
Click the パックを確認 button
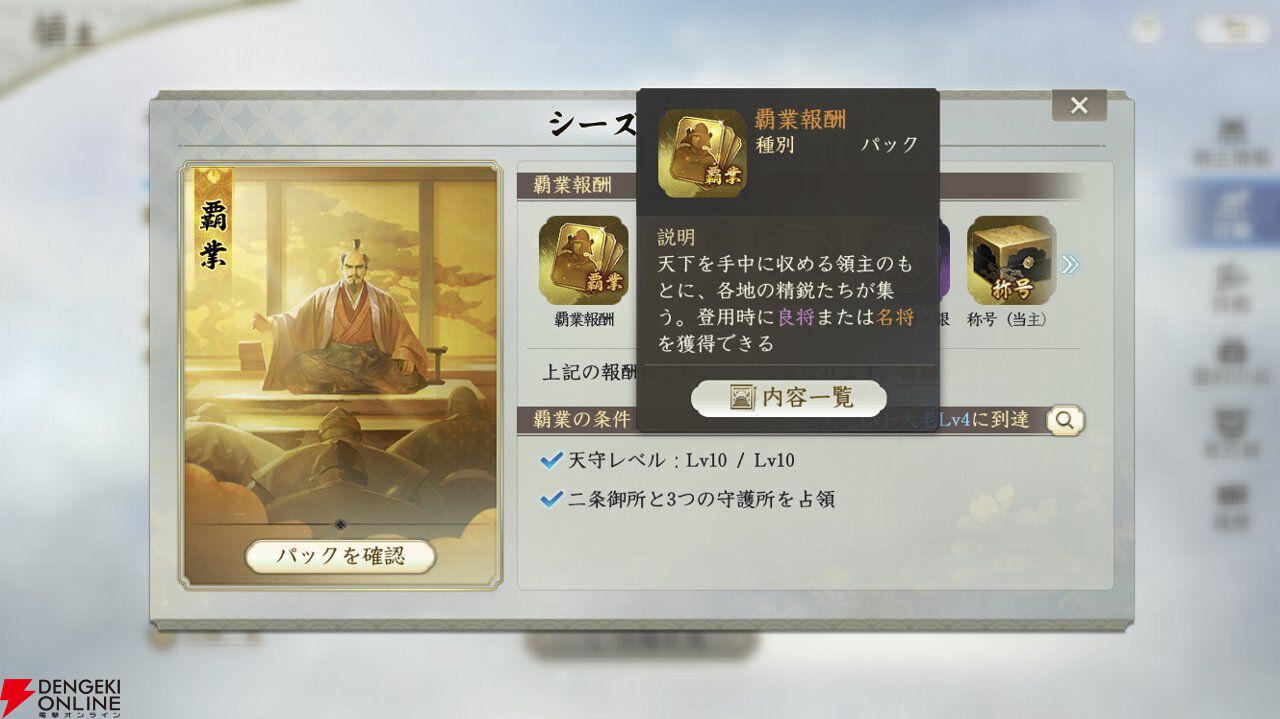(340, 556)
